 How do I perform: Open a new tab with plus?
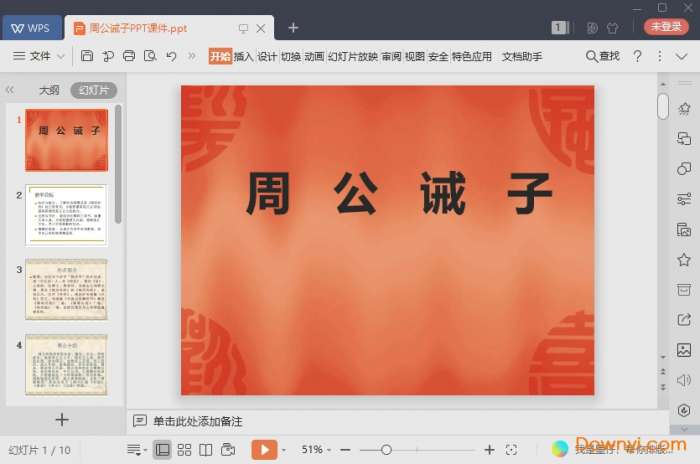tap(293, 28)
